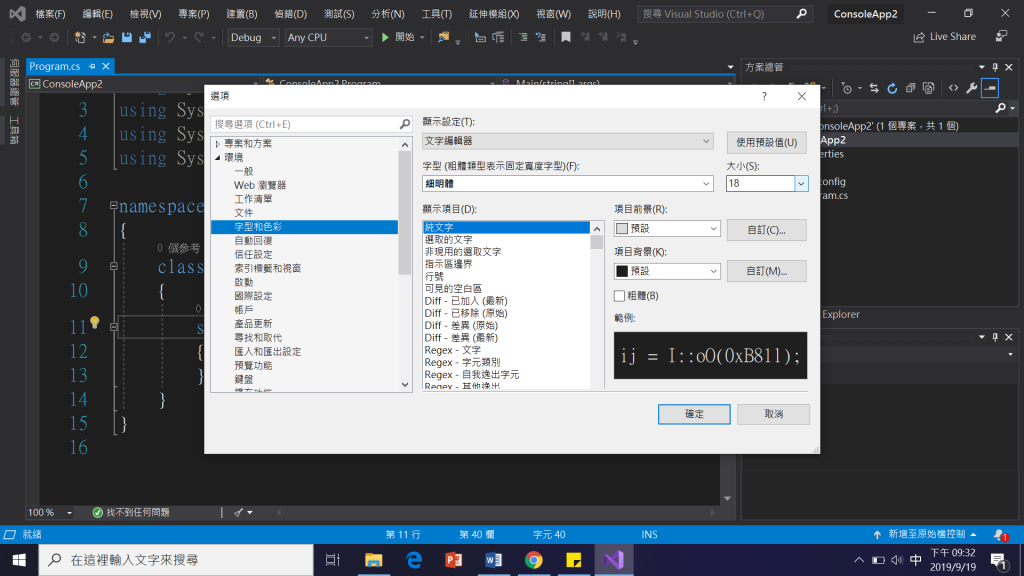The width and height of the screenshot is (1024, 576).
Task: Click 自訂(M)... custom background button
Action: (766, 271)
